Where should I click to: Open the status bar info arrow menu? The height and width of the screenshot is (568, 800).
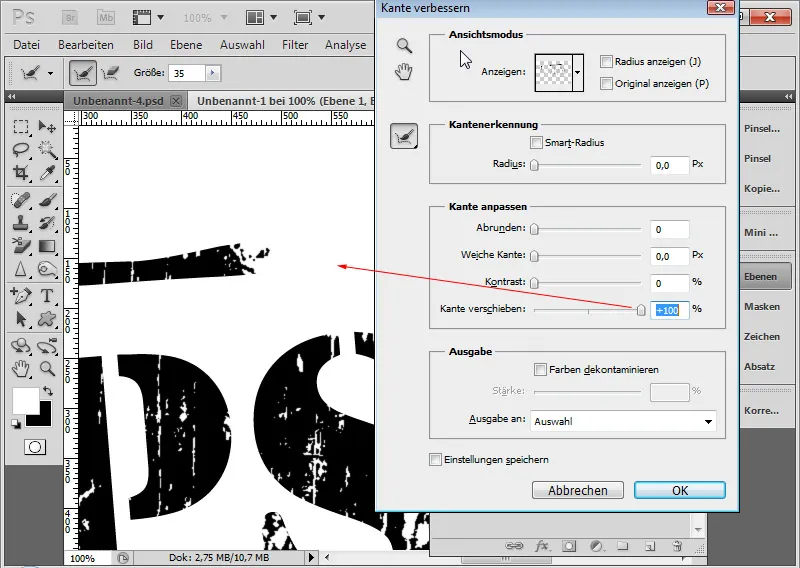312,557
